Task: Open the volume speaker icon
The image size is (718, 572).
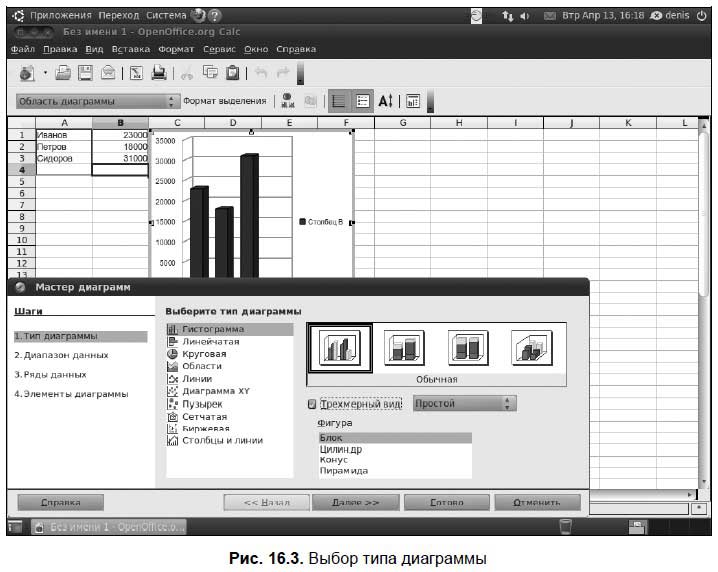Action: pos(525,16)
